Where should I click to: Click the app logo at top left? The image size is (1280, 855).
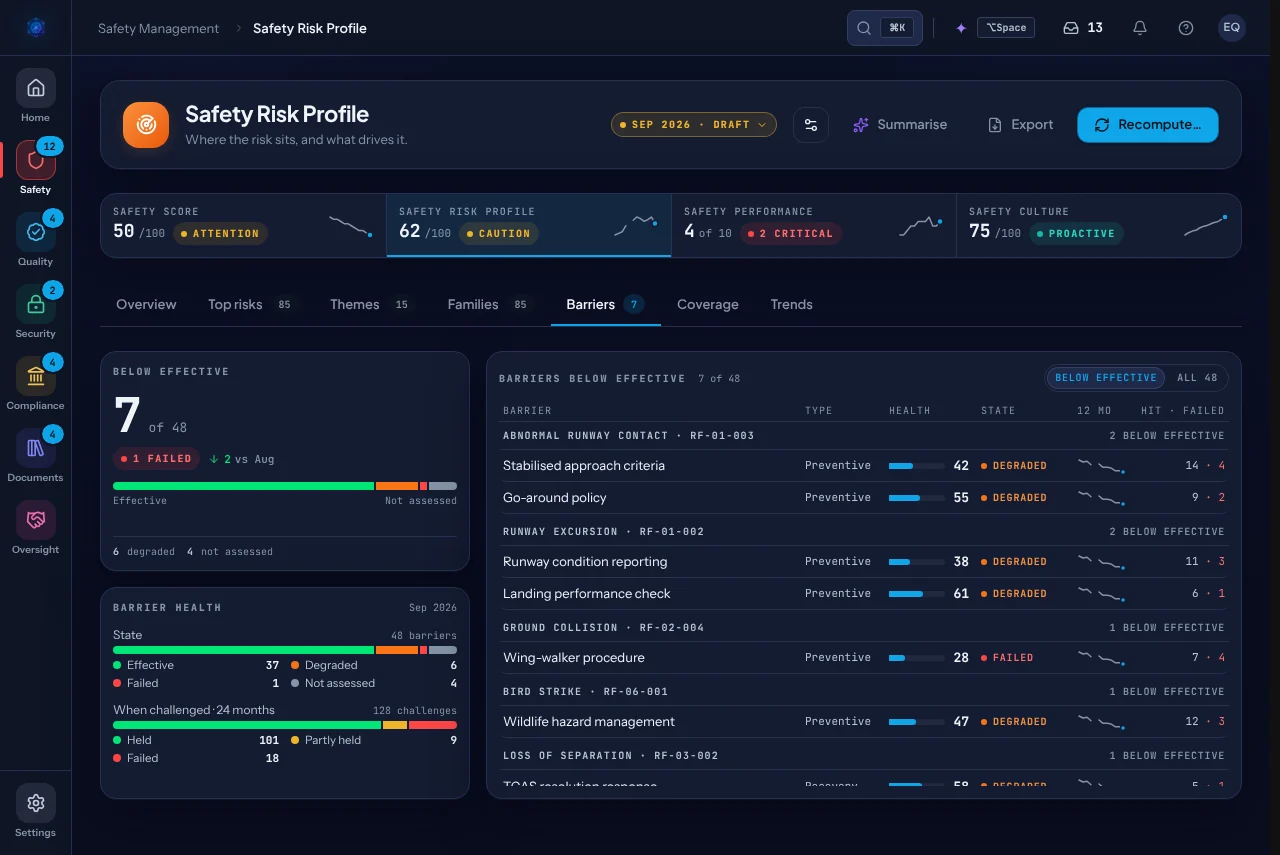(35, 28)
